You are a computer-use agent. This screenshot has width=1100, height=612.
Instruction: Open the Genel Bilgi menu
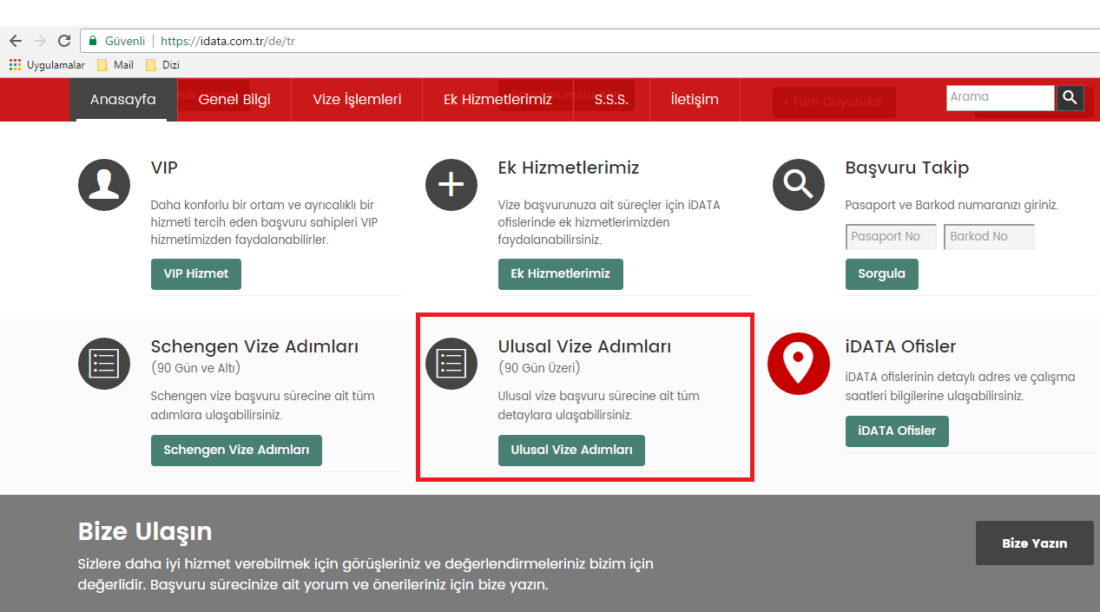coord(234,99)
